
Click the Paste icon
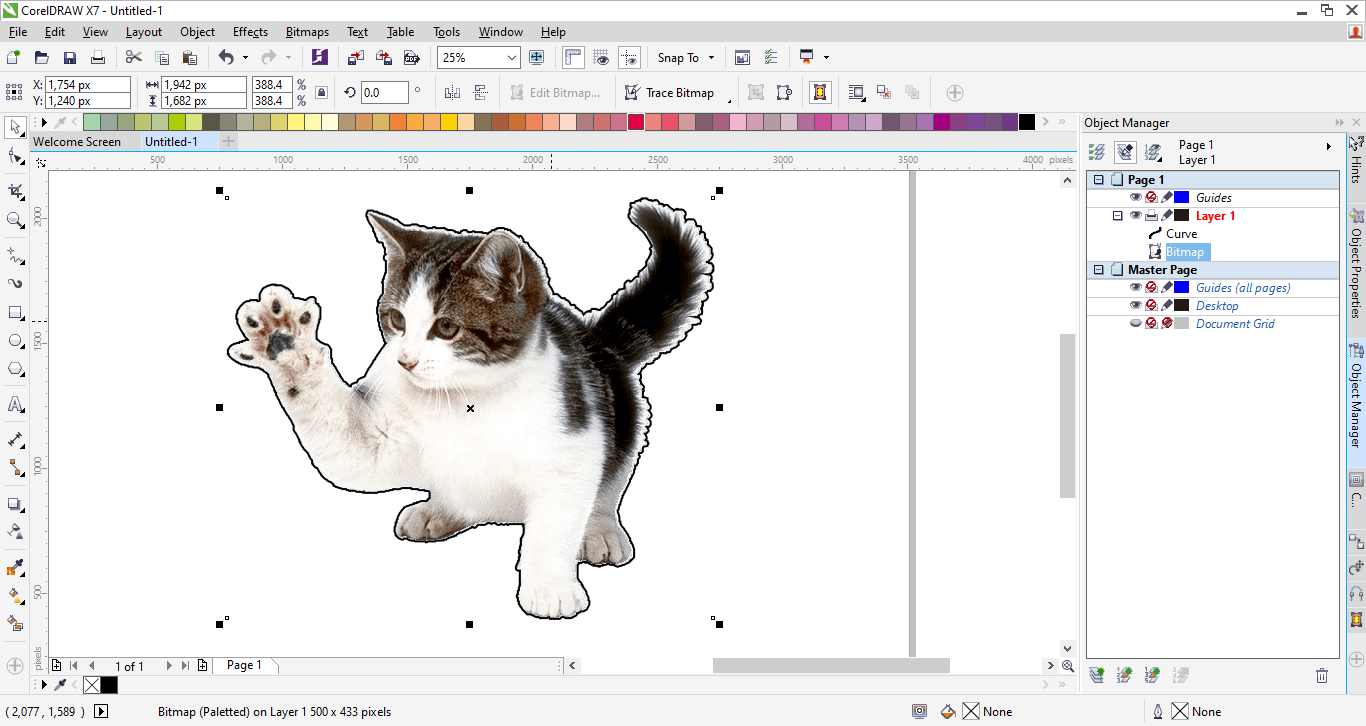[190, 58]
